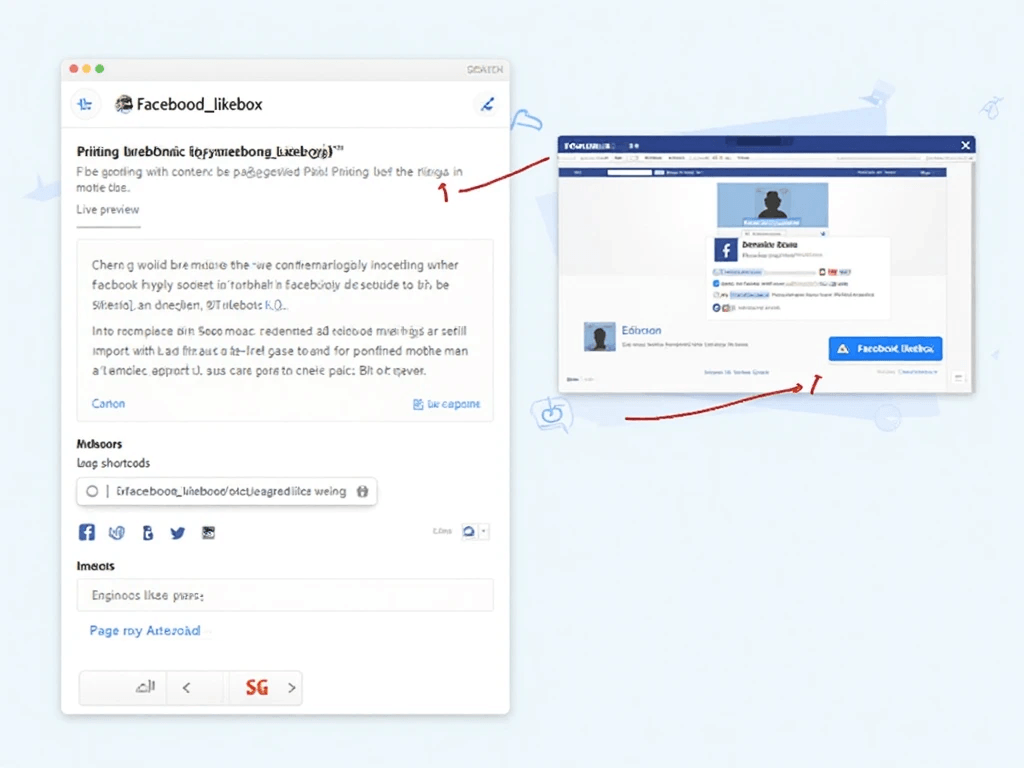This screenshot has width=1024, height=768.
Task: Open the Live preview tab
Action: 108,210
